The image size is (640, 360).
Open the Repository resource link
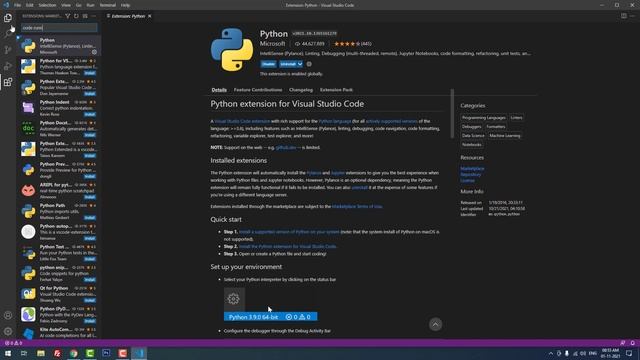[471, 175]
